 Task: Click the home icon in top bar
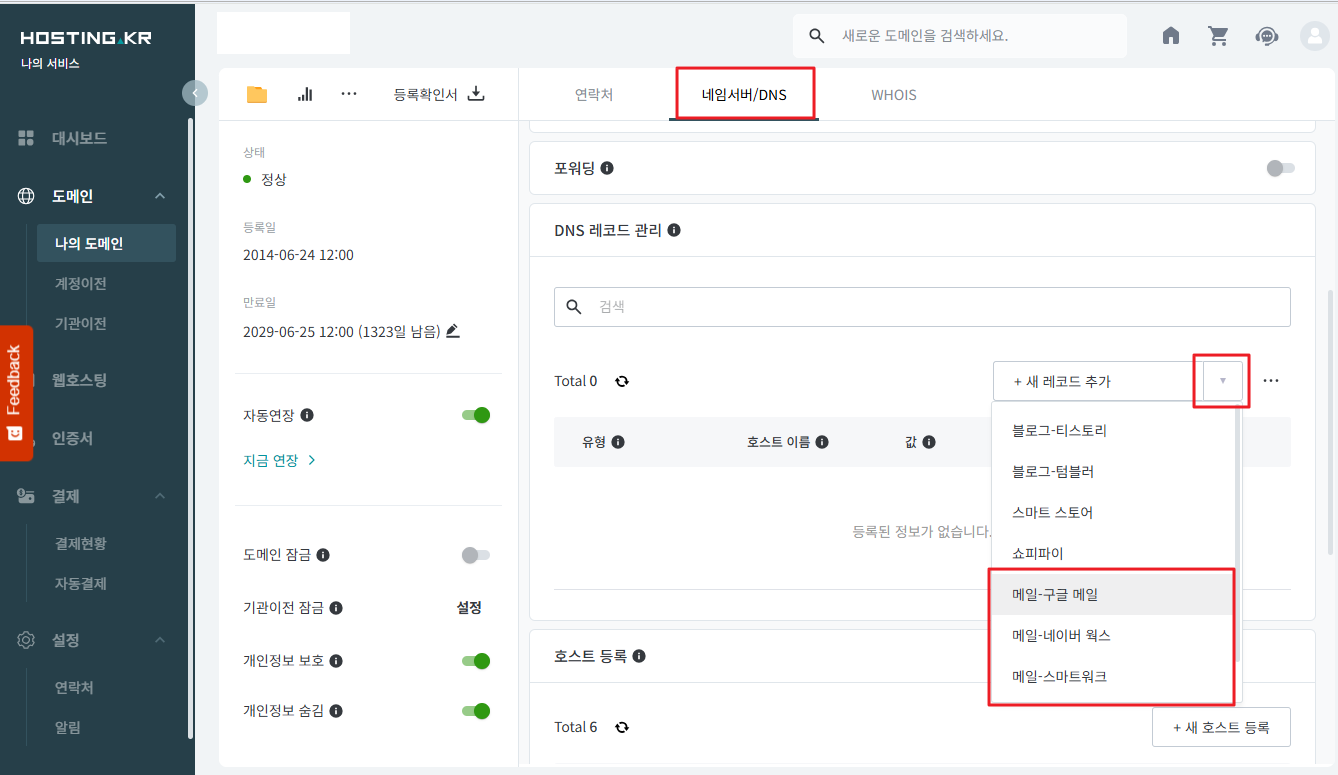coord(1171,36)
